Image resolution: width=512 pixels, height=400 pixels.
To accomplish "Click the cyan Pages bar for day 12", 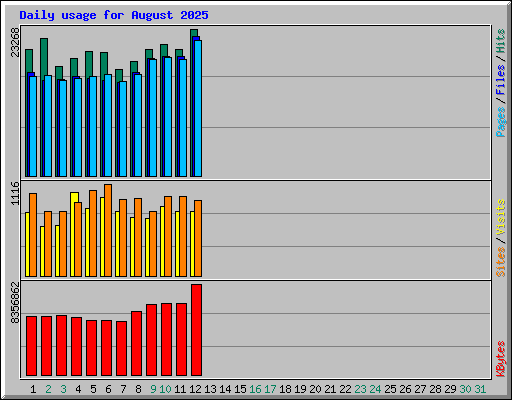I will pos(198,108).
